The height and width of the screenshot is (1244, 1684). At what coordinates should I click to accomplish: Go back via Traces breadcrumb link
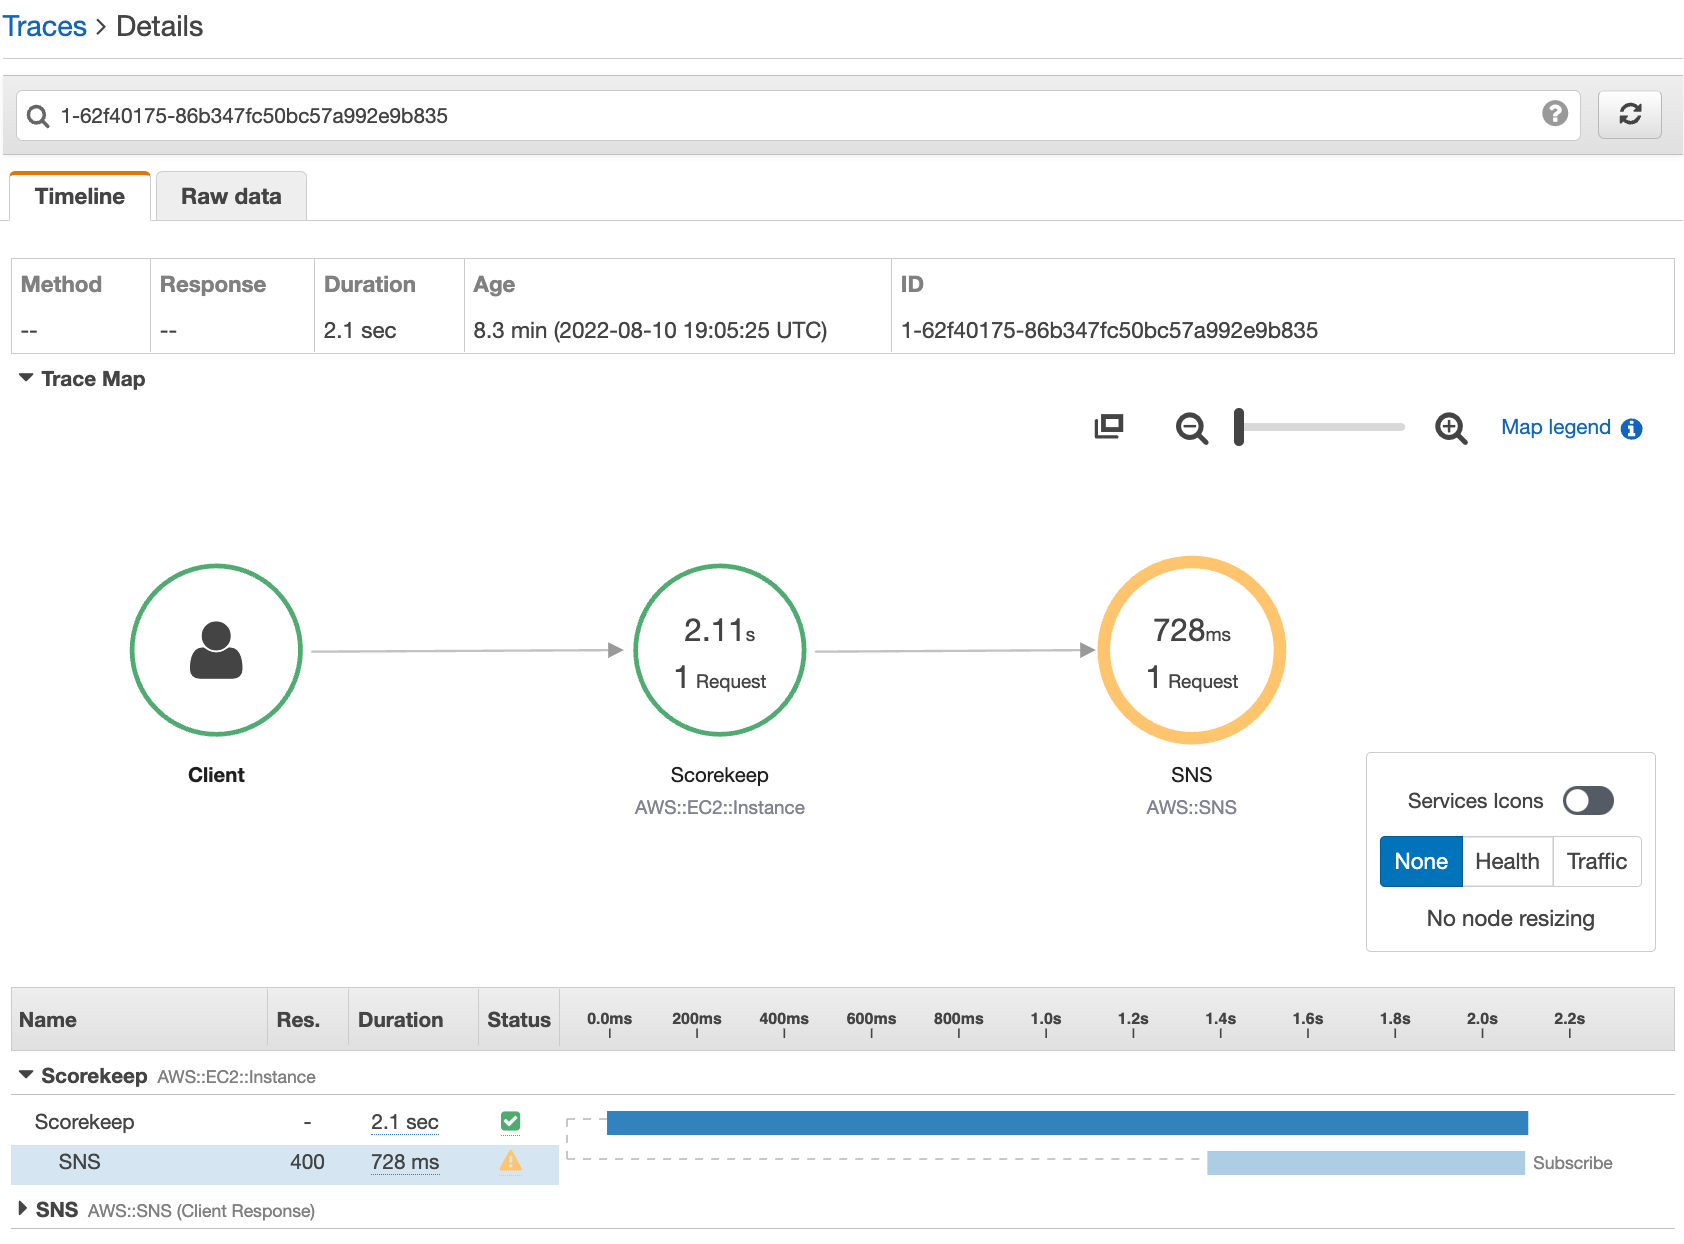point(45,26)
